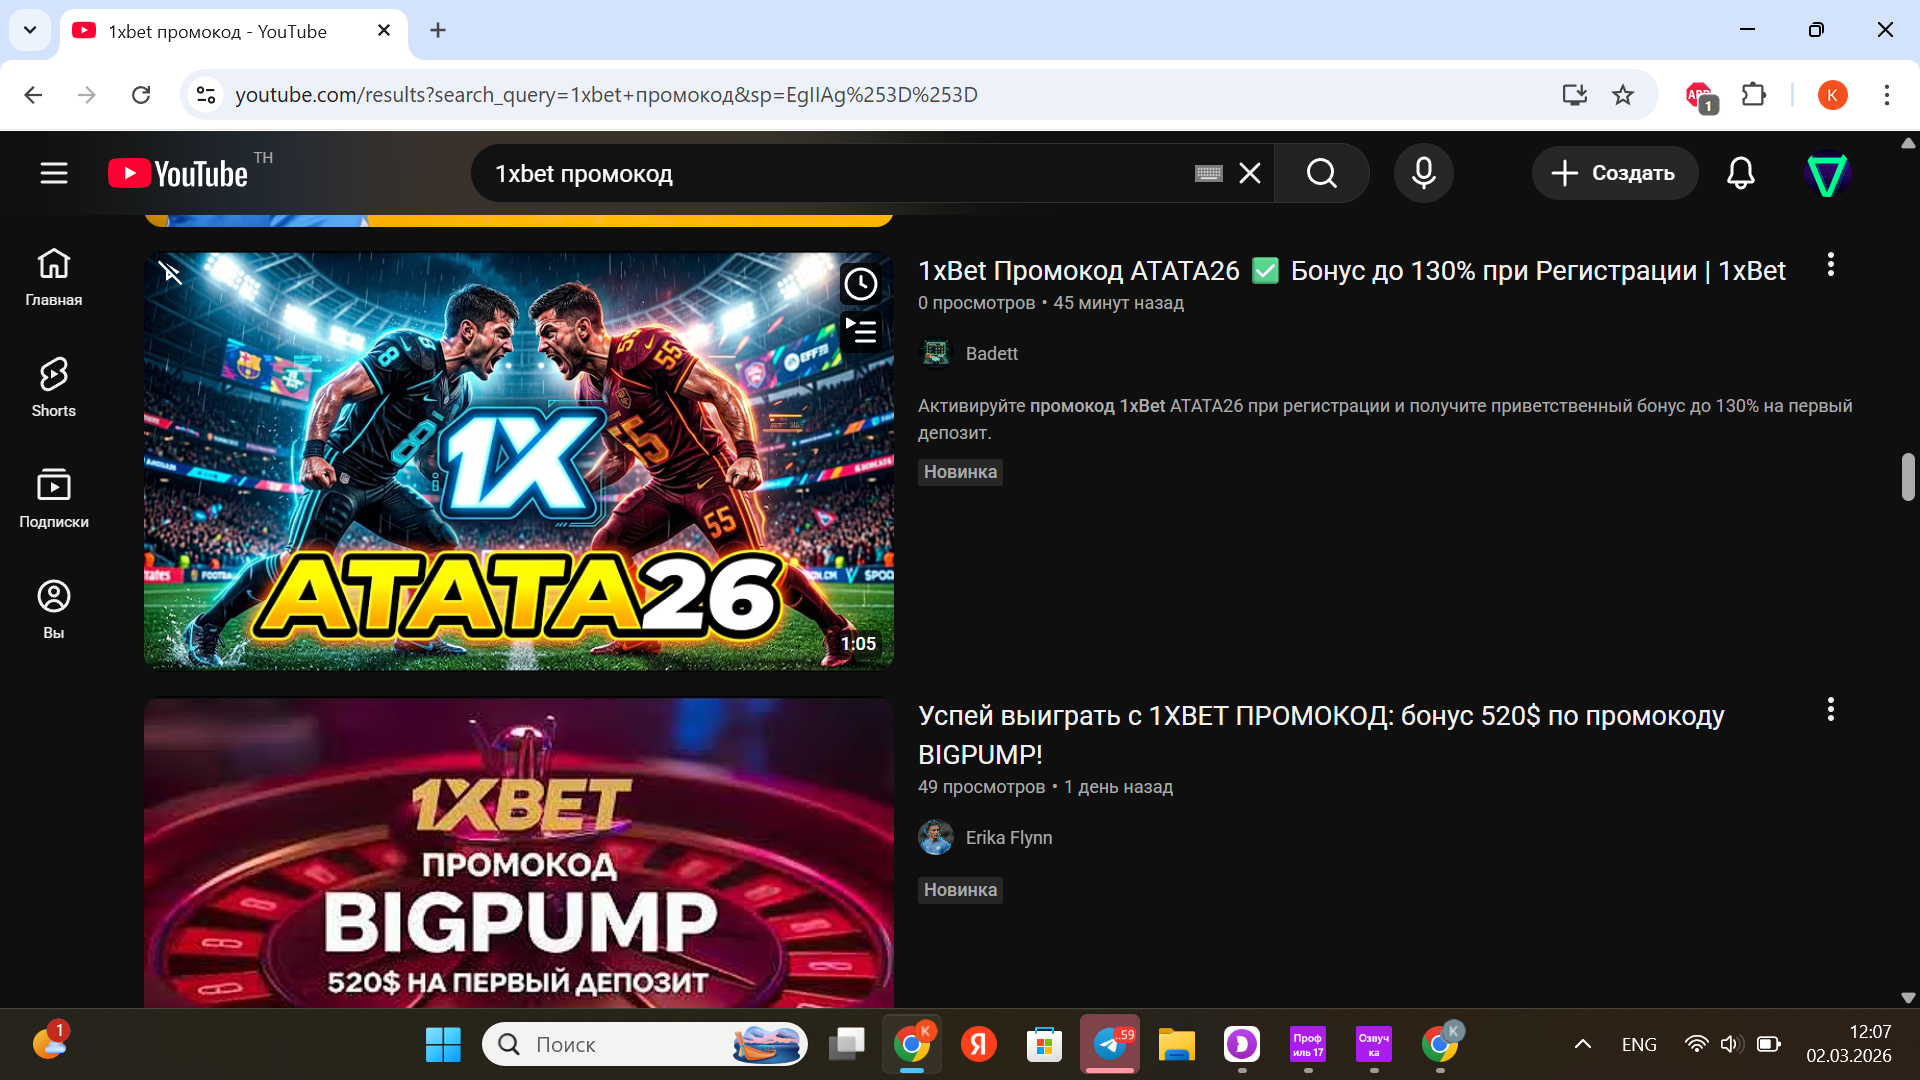Add ATATA26 video to Watch Later
The height and width of the screenshot is (1080, 1920).
tap(860, 284)
